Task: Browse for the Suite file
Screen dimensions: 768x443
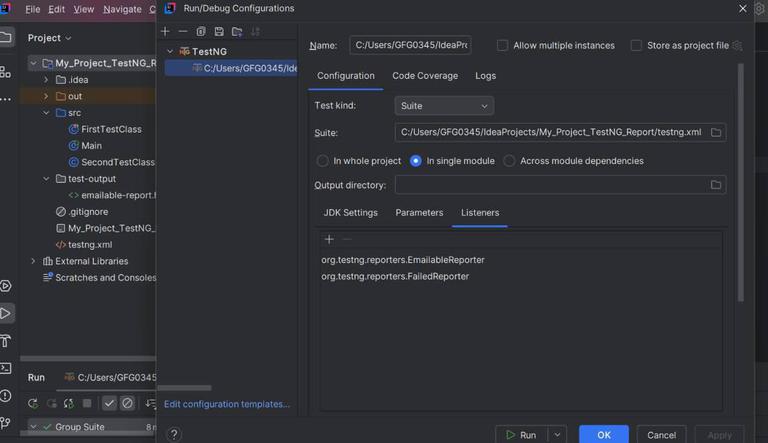Action: point(716,132)
